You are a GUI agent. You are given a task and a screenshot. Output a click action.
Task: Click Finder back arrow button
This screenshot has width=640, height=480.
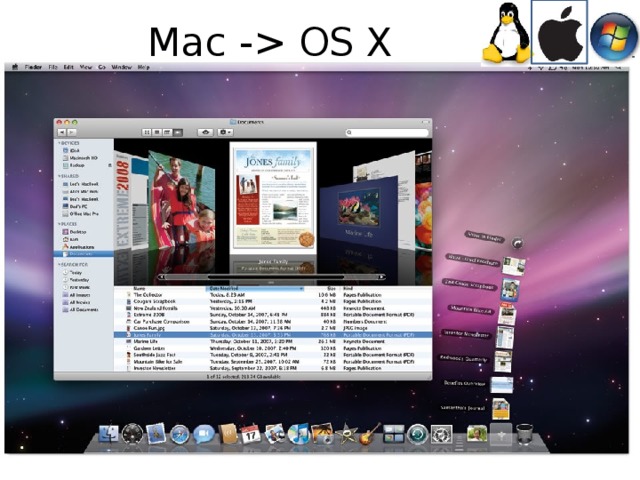pos(62,132)
